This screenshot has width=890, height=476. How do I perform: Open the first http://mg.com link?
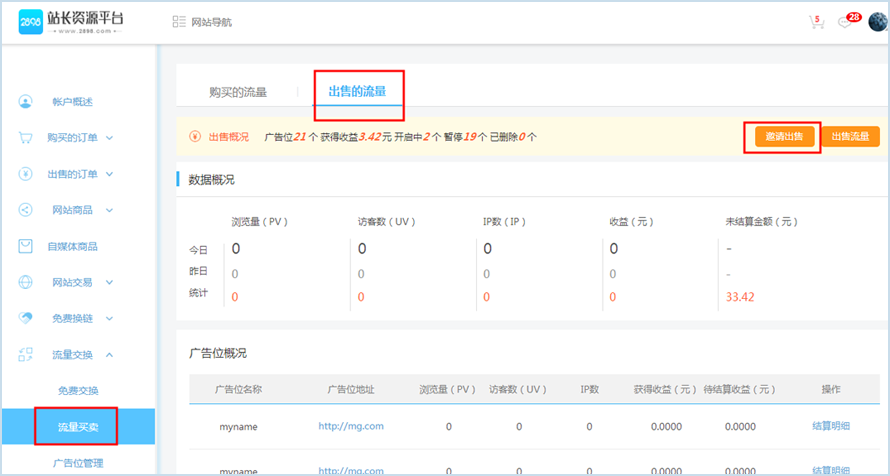(x=350, y=427)
